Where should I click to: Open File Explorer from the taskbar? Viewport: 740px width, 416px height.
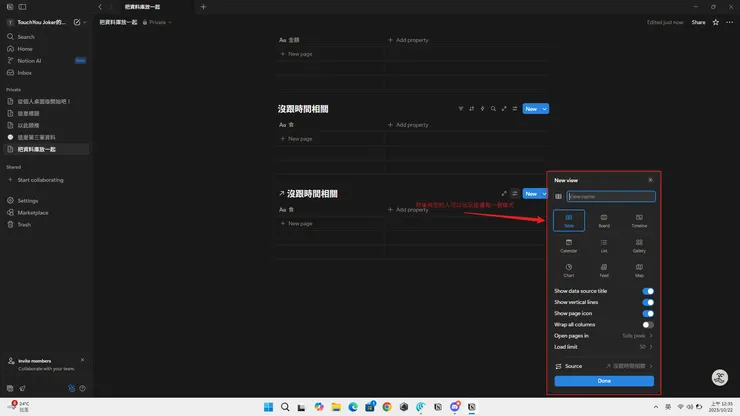(336, 407)
